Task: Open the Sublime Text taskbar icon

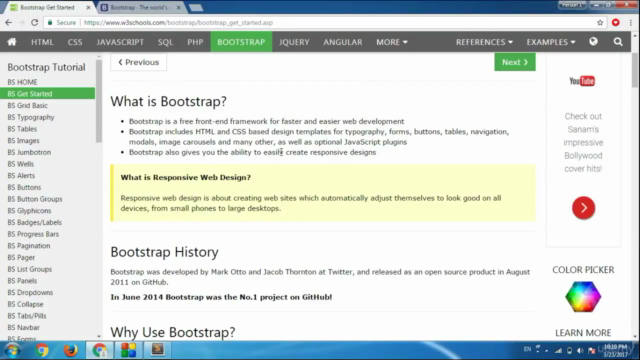Action: (x=158, y=350)
